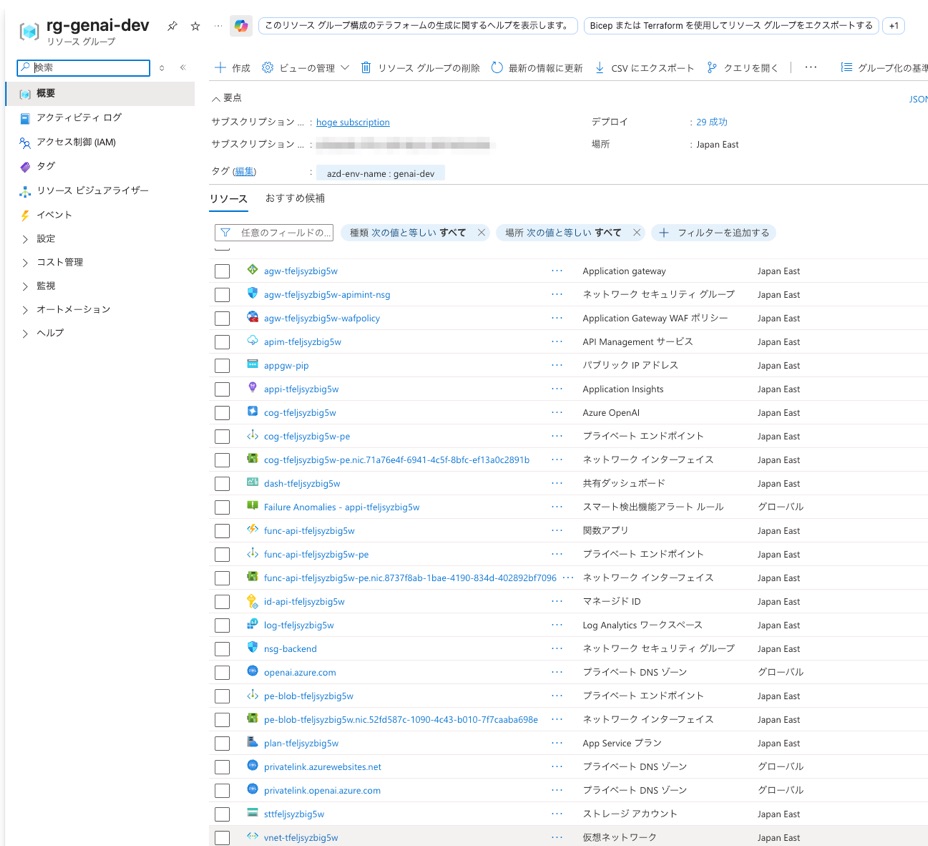Click the alert rule icon for Failure Anomalies
The width and height of the screenshot is (928, 846).
pyautogui.click(x=253, y=506)
